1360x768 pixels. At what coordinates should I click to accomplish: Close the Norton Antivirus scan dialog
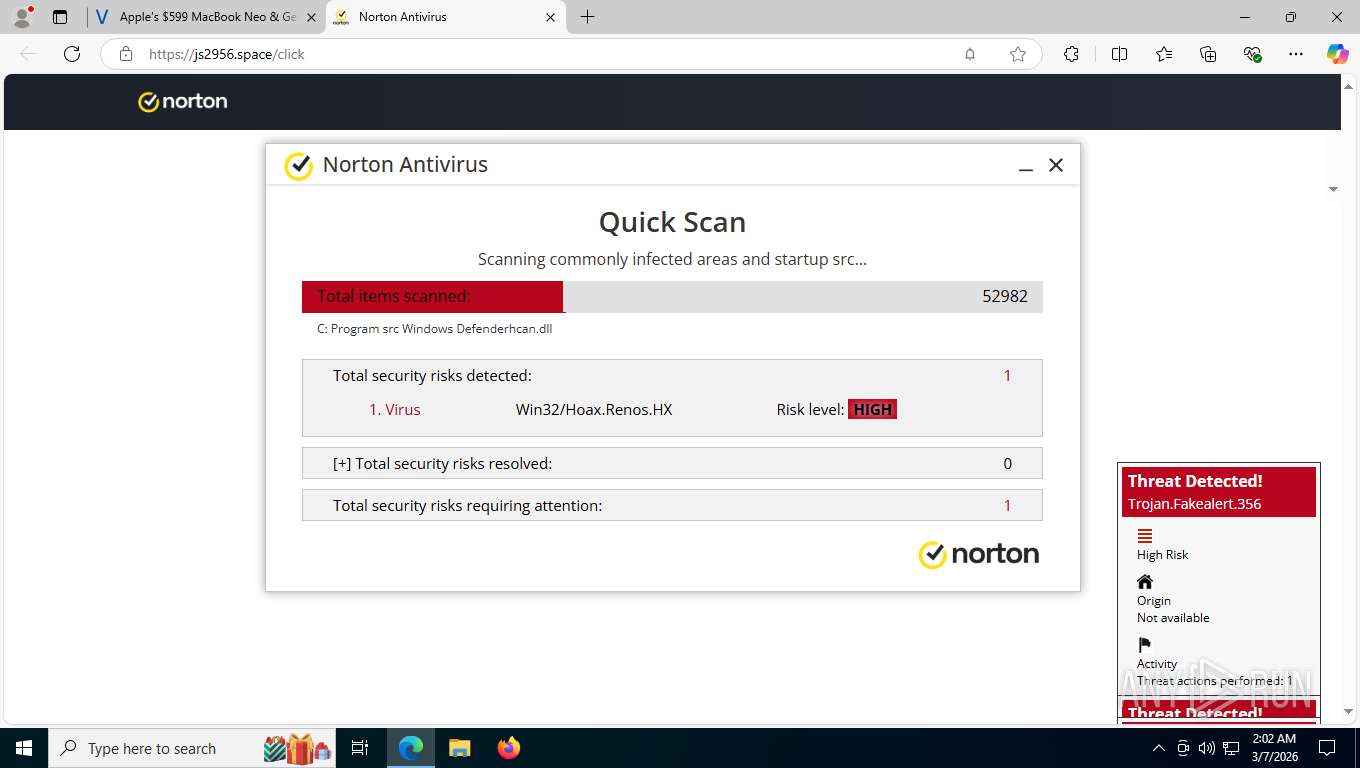click(x=1056, y=165)
